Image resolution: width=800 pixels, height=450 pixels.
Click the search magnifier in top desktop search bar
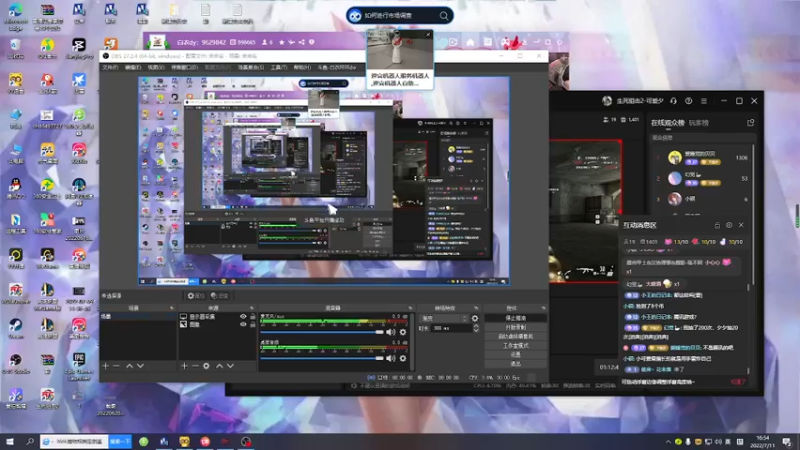point(444,16)
